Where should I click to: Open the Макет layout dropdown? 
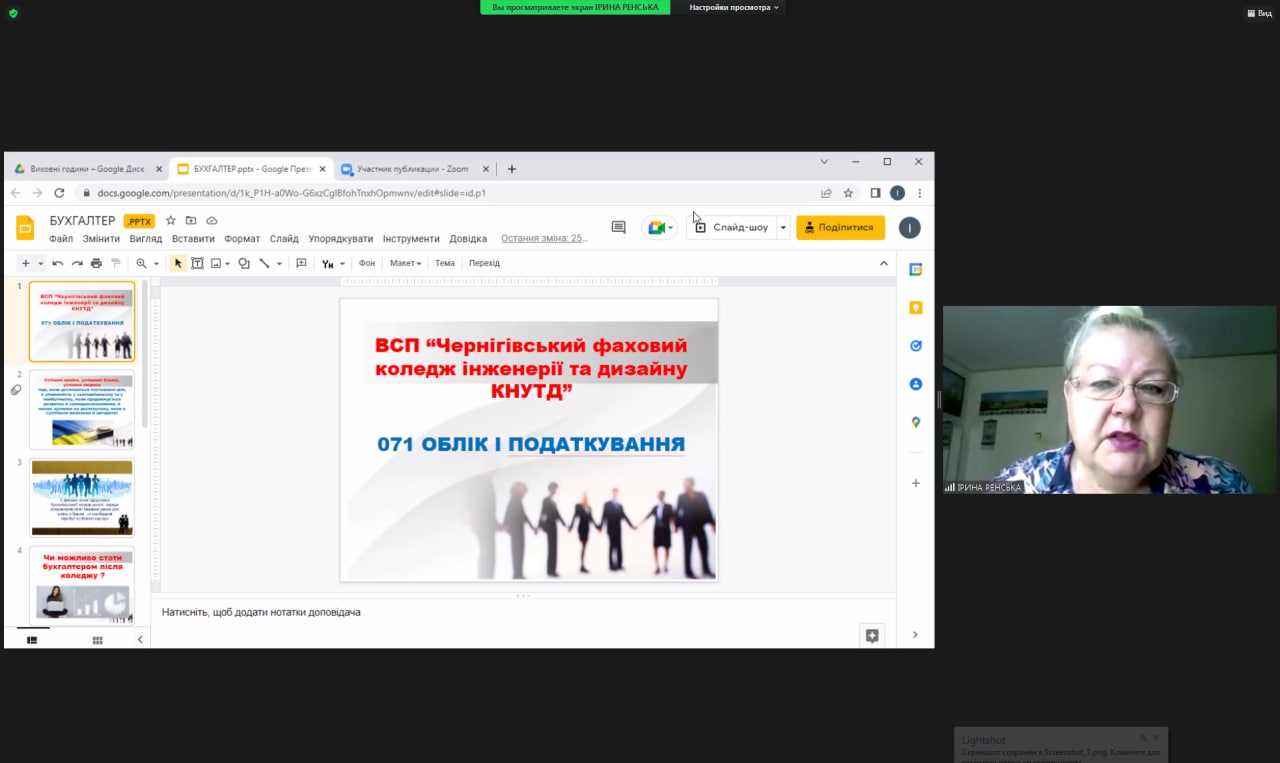pos(405,264)
